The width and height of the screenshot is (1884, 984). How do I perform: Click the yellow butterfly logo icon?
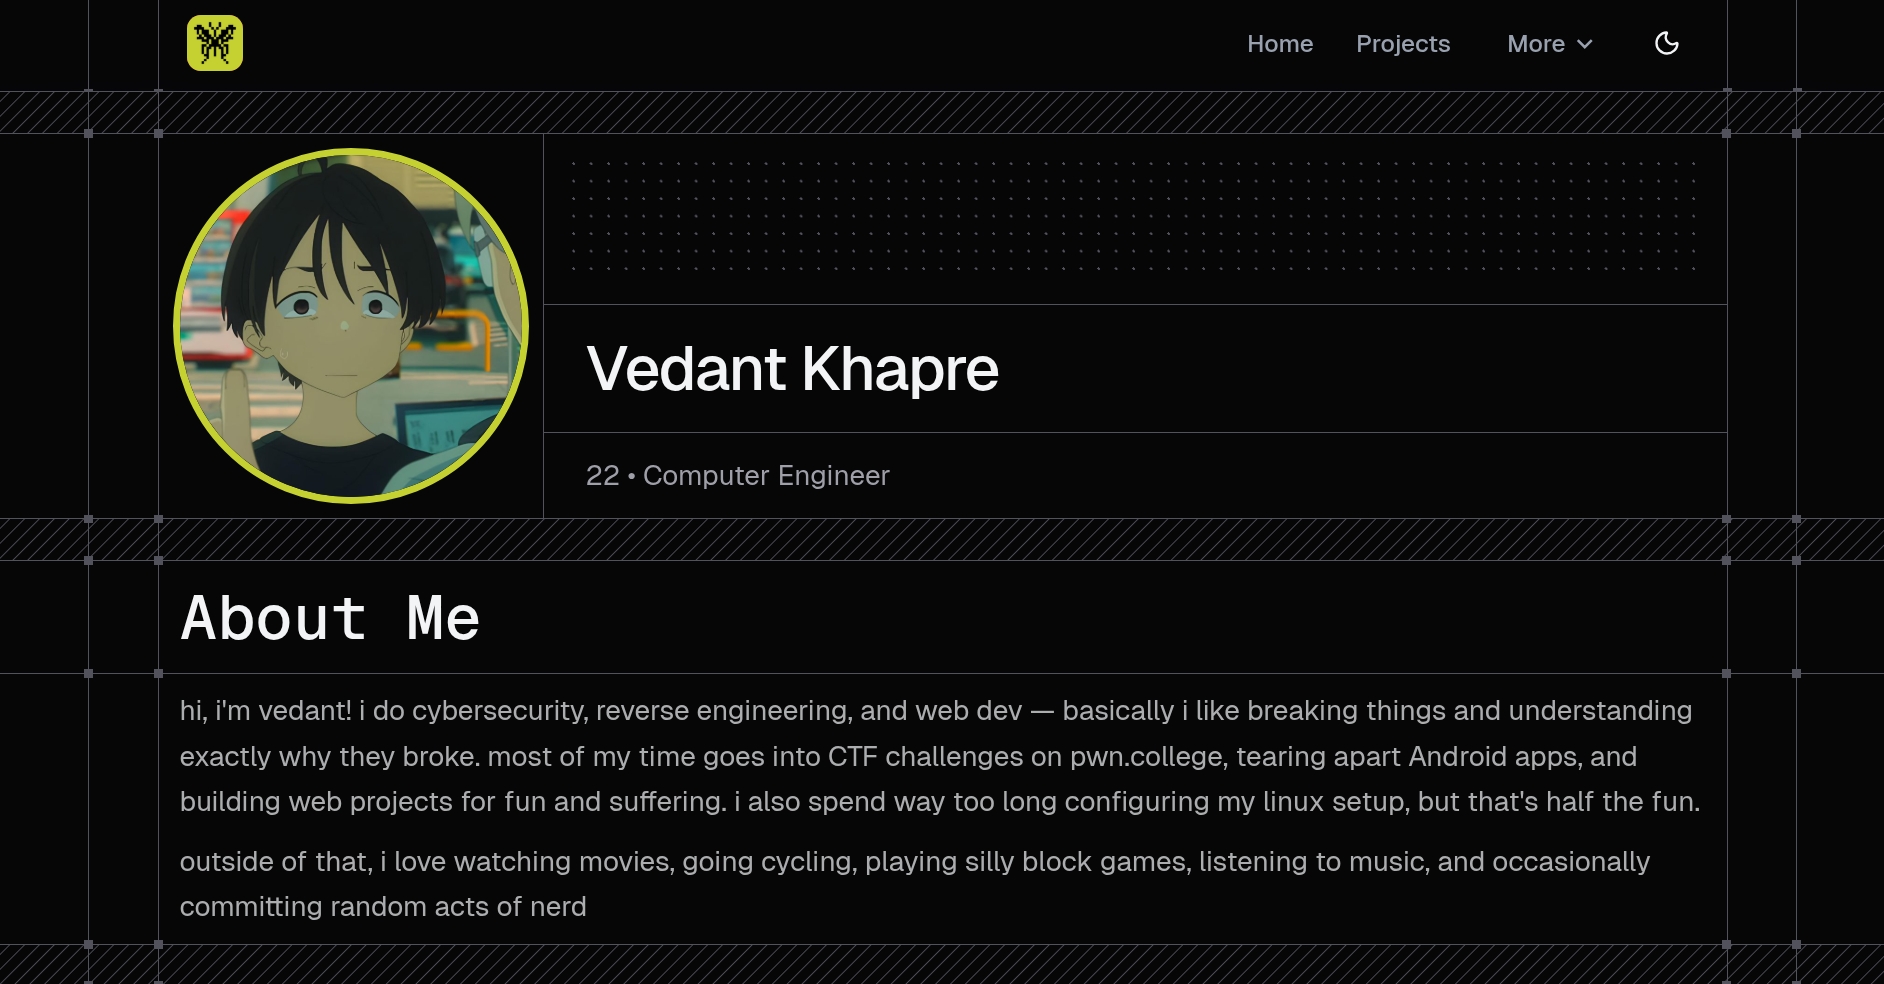[x=215, y=43]
